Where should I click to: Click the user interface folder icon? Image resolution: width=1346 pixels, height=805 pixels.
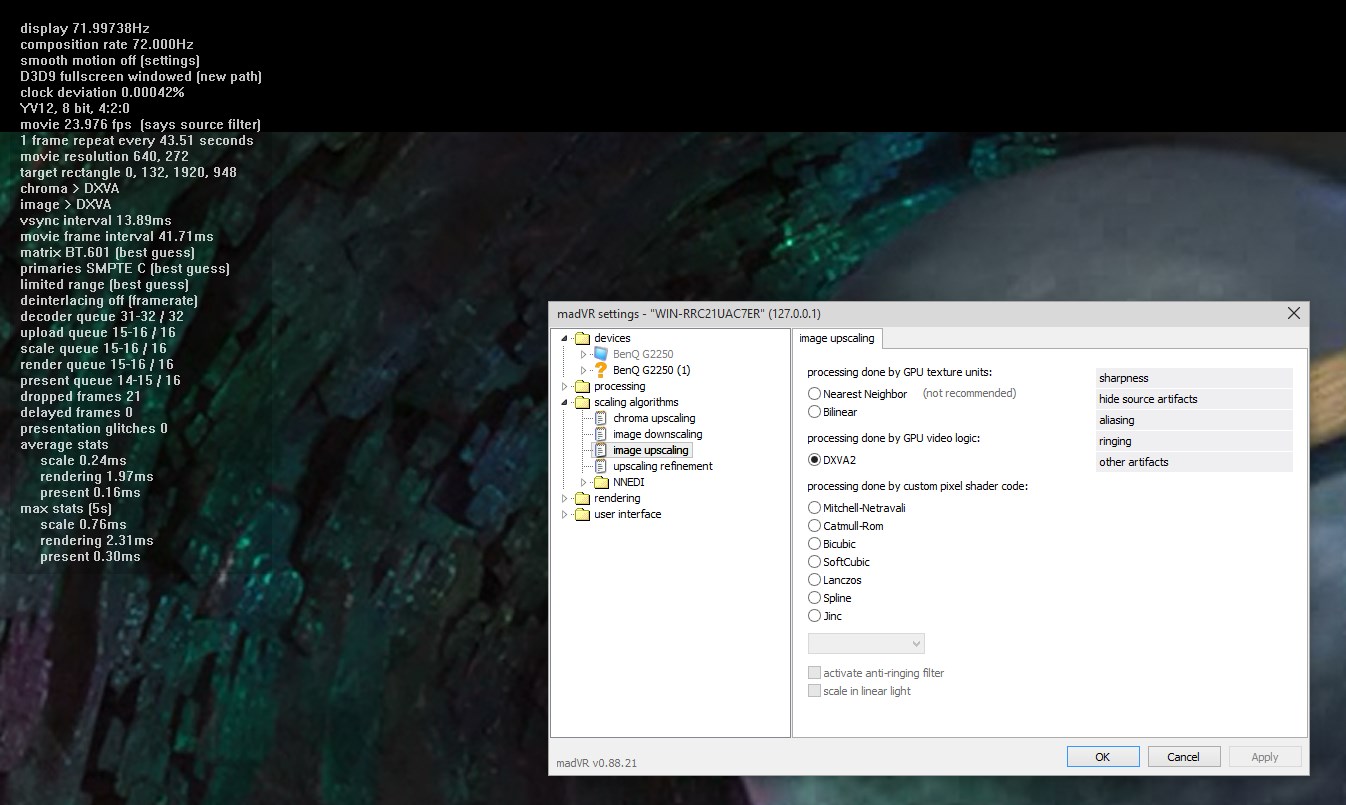582,514
